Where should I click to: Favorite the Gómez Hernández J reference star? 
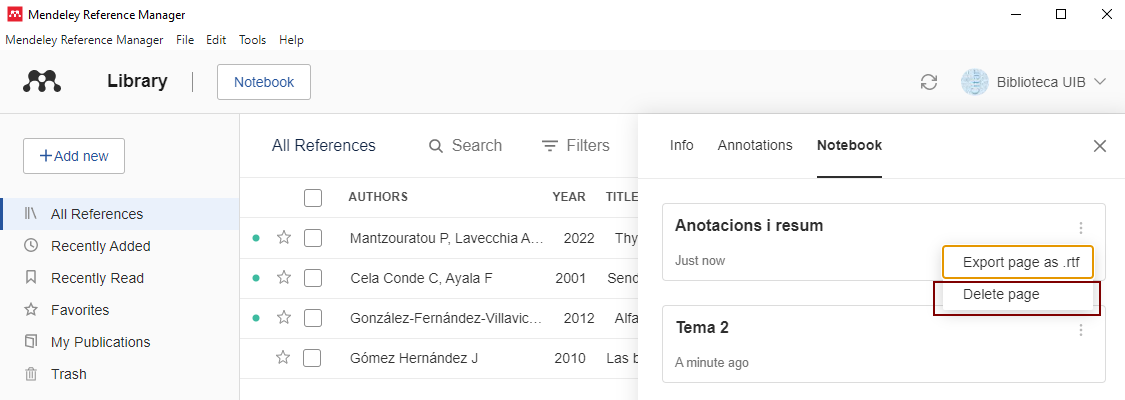[283, 357]
